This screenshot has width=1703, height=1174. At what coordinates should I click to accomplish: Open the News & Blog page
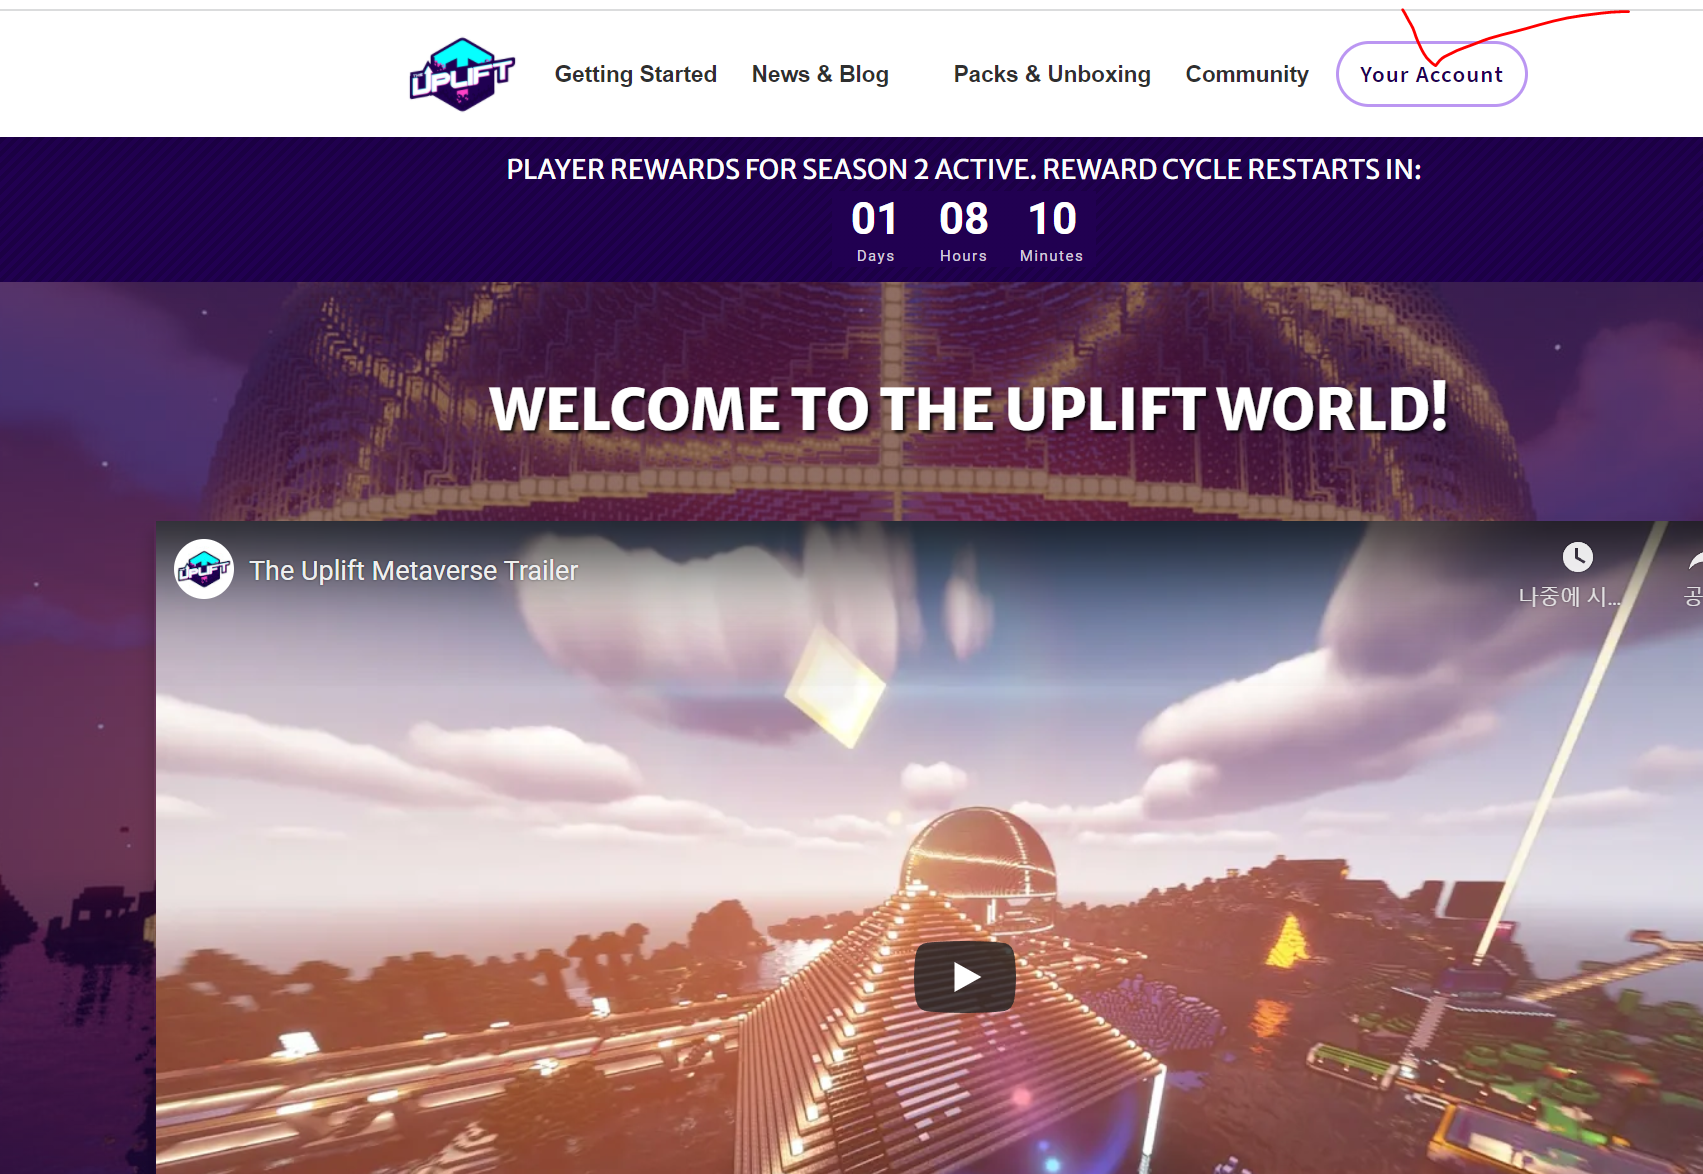[x=820, y=74]
